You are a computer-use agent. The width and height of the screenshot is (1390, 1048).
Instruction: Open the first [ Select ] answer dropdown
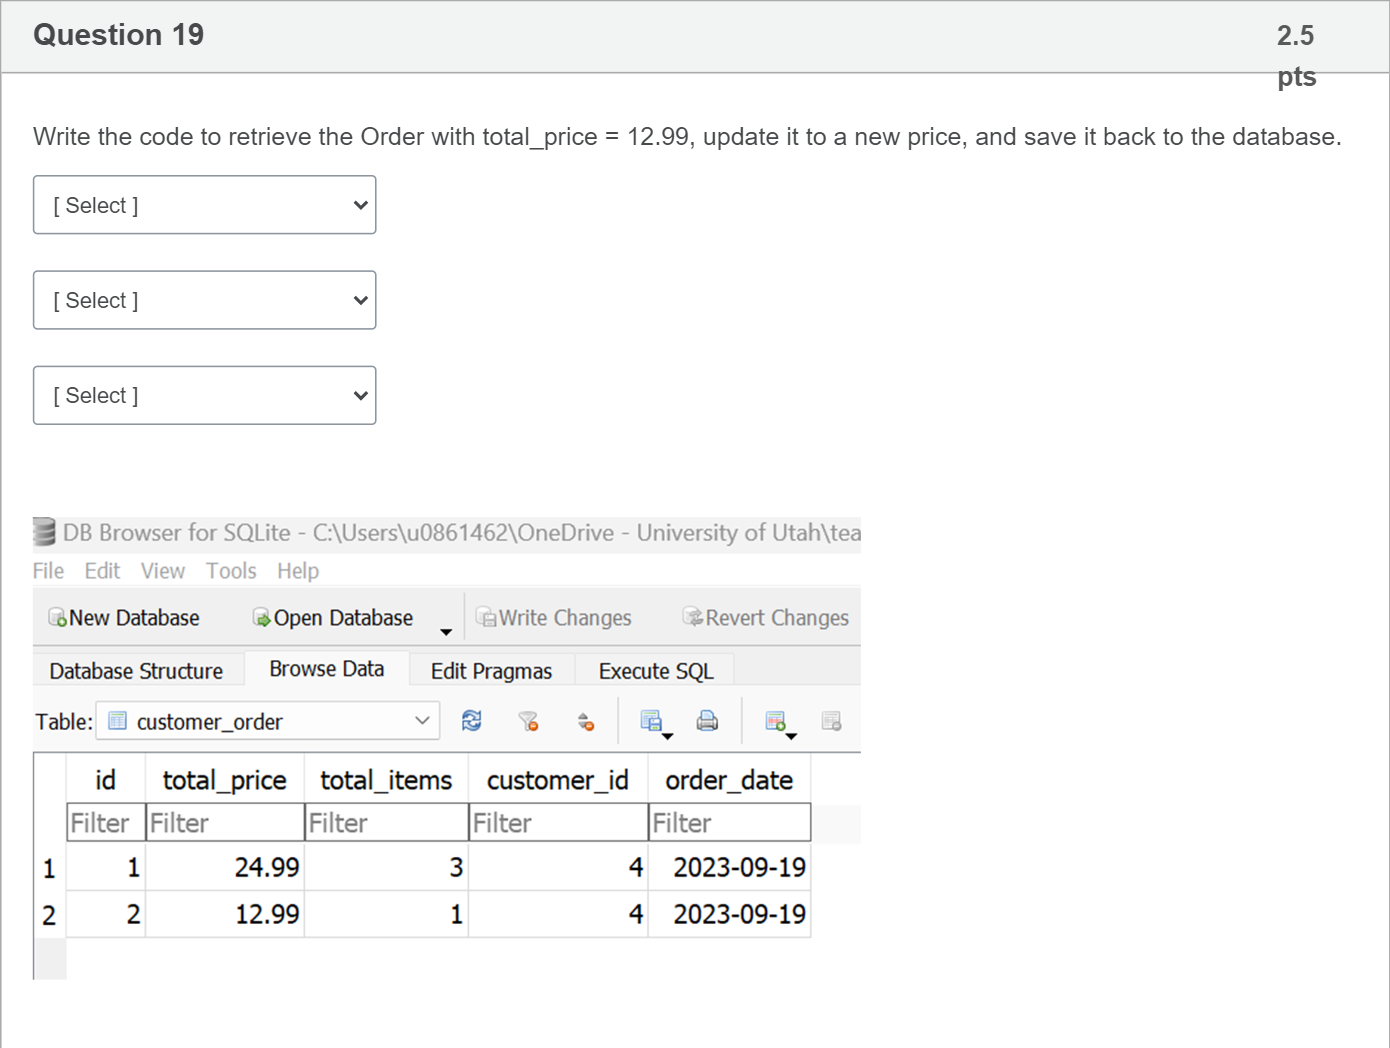pos(204,205)
